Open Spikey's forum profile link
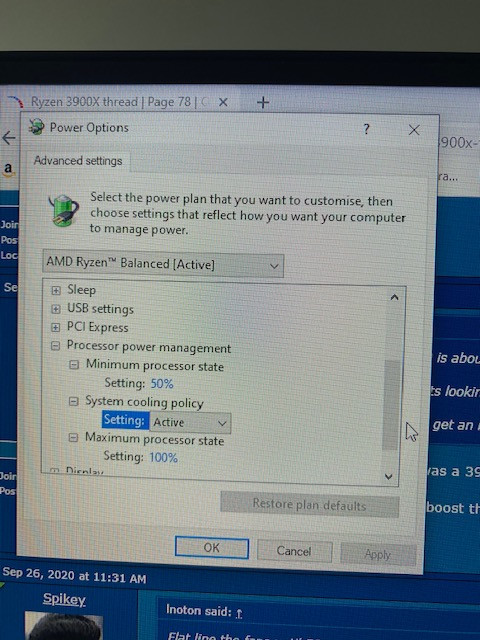 (x=64, y=599)
